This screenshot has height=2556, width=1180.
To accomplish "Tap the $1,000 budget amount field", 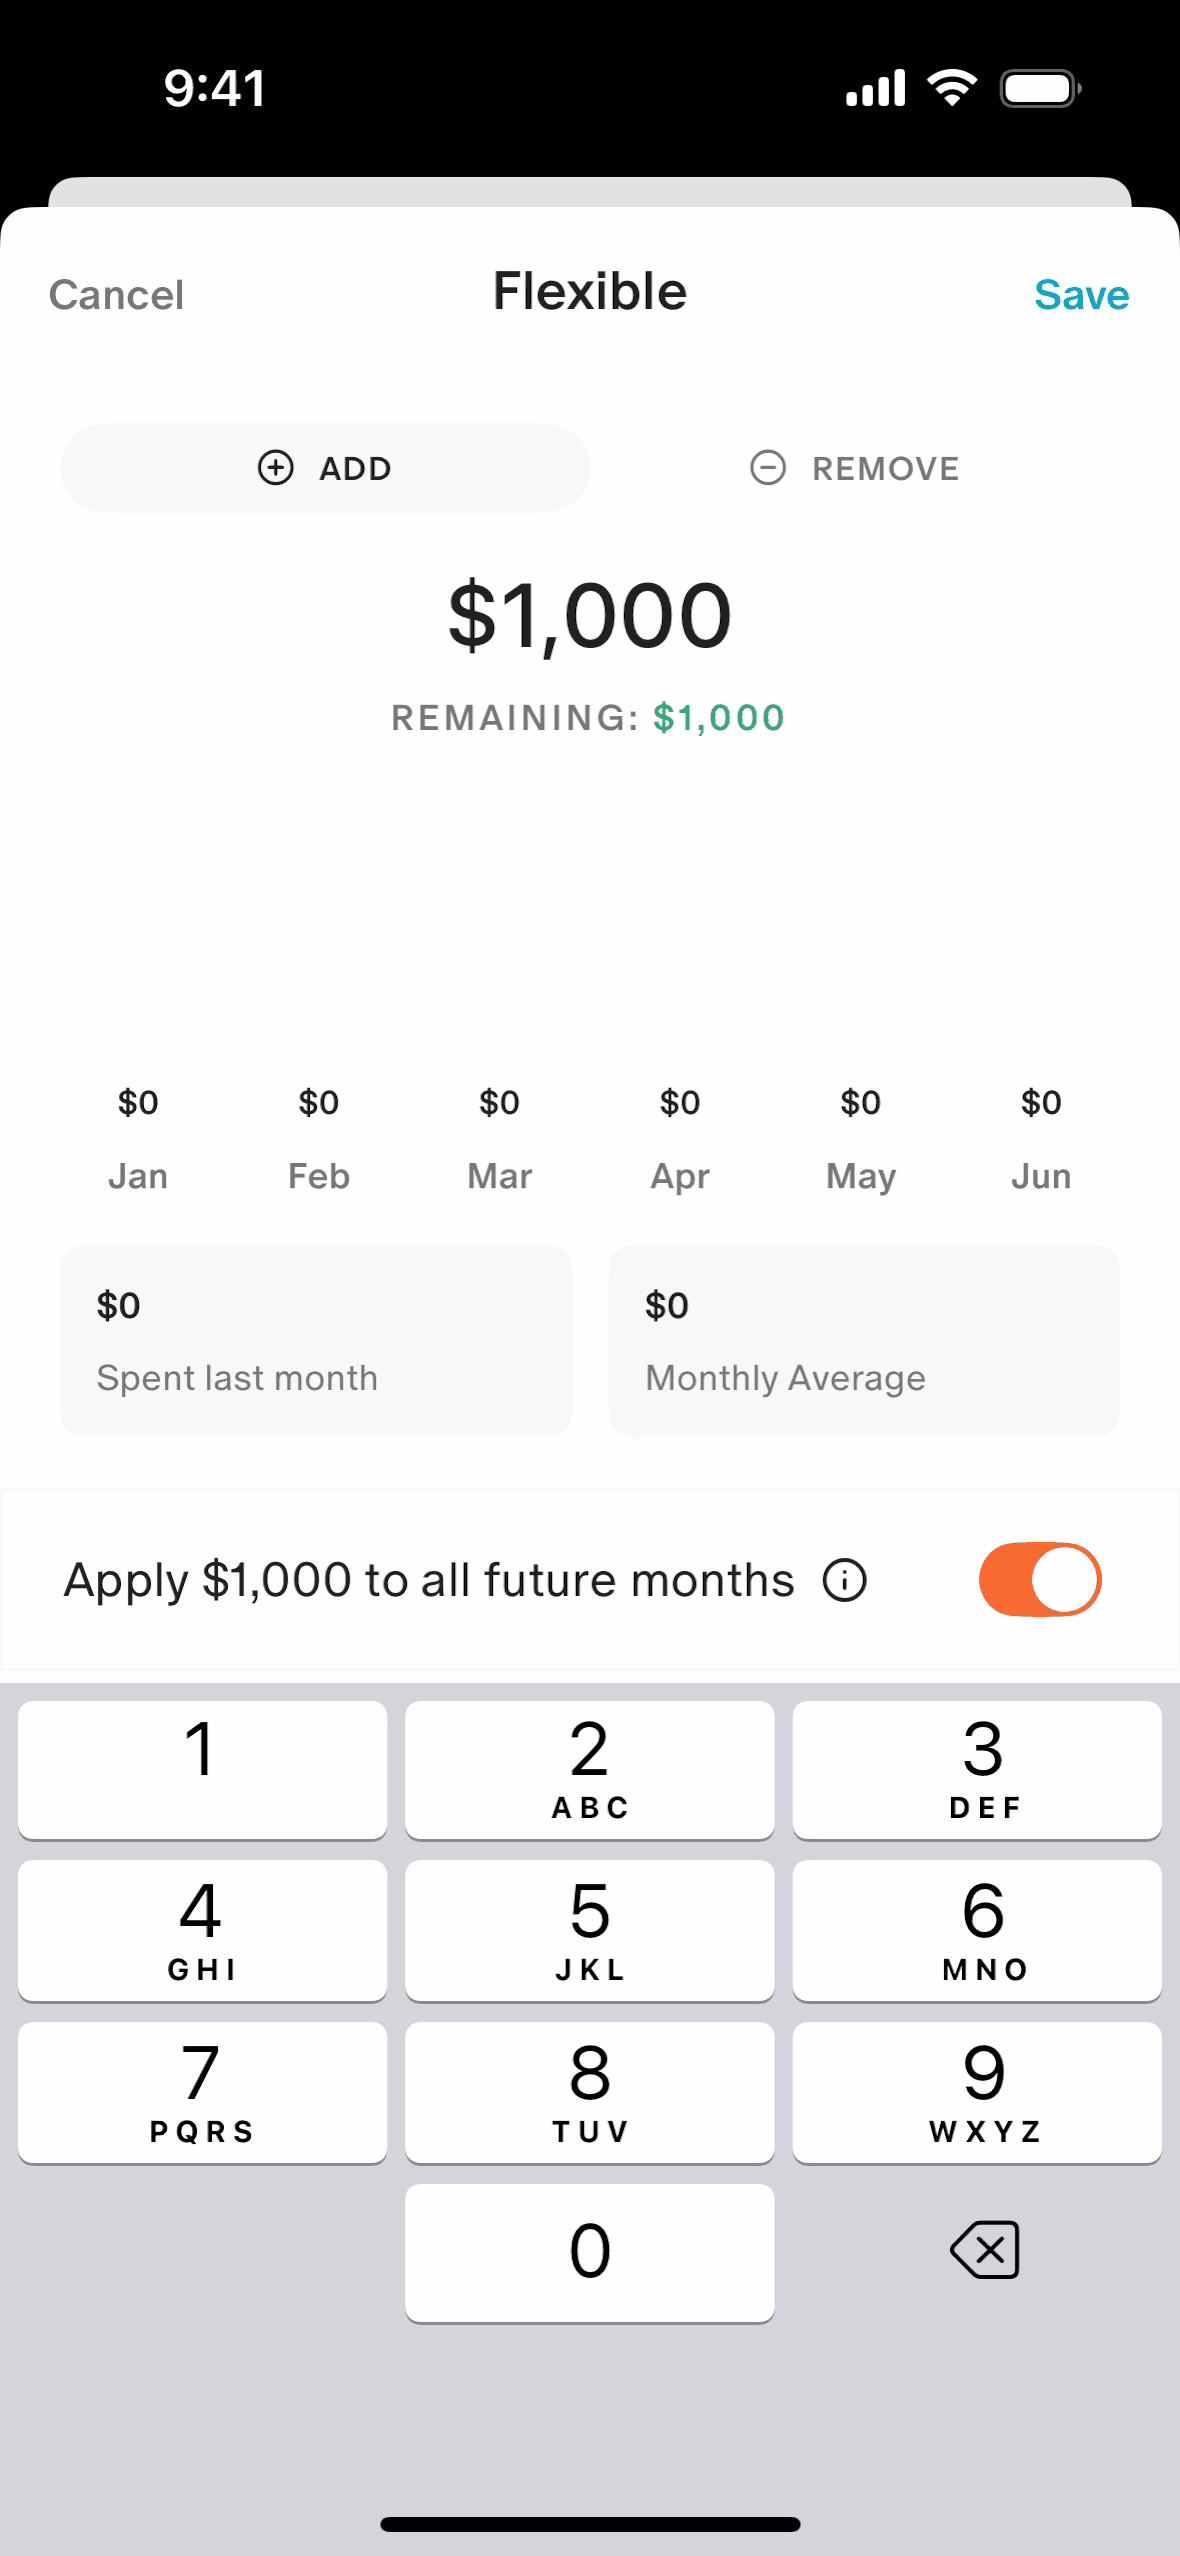I will coord(590,616).
